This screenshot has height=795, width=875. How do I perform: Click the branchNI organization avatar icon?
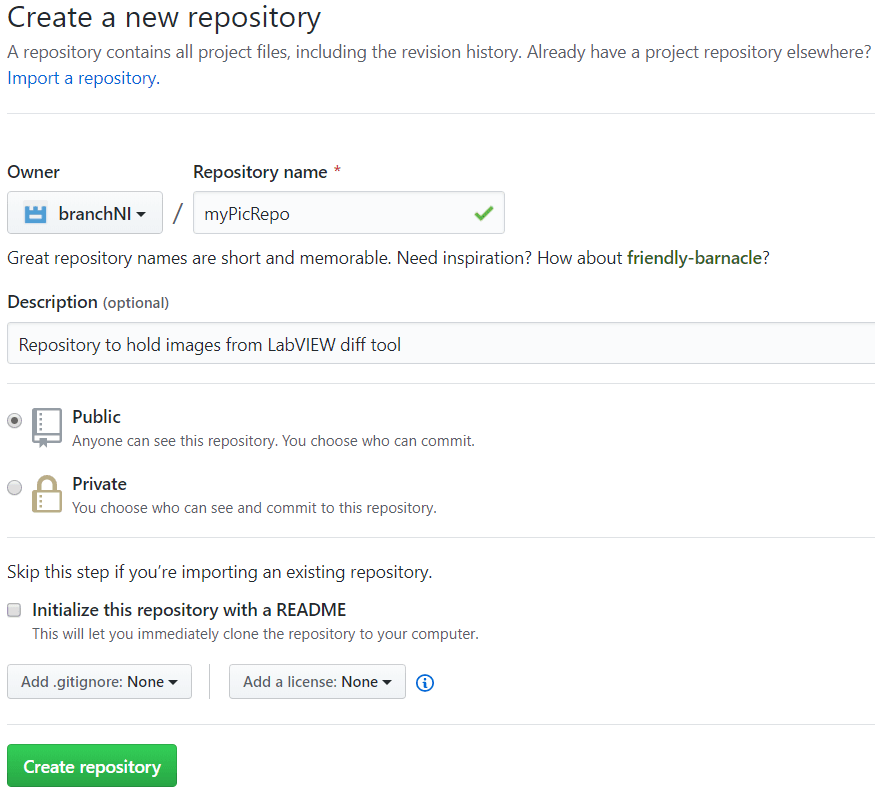(36, 212)
